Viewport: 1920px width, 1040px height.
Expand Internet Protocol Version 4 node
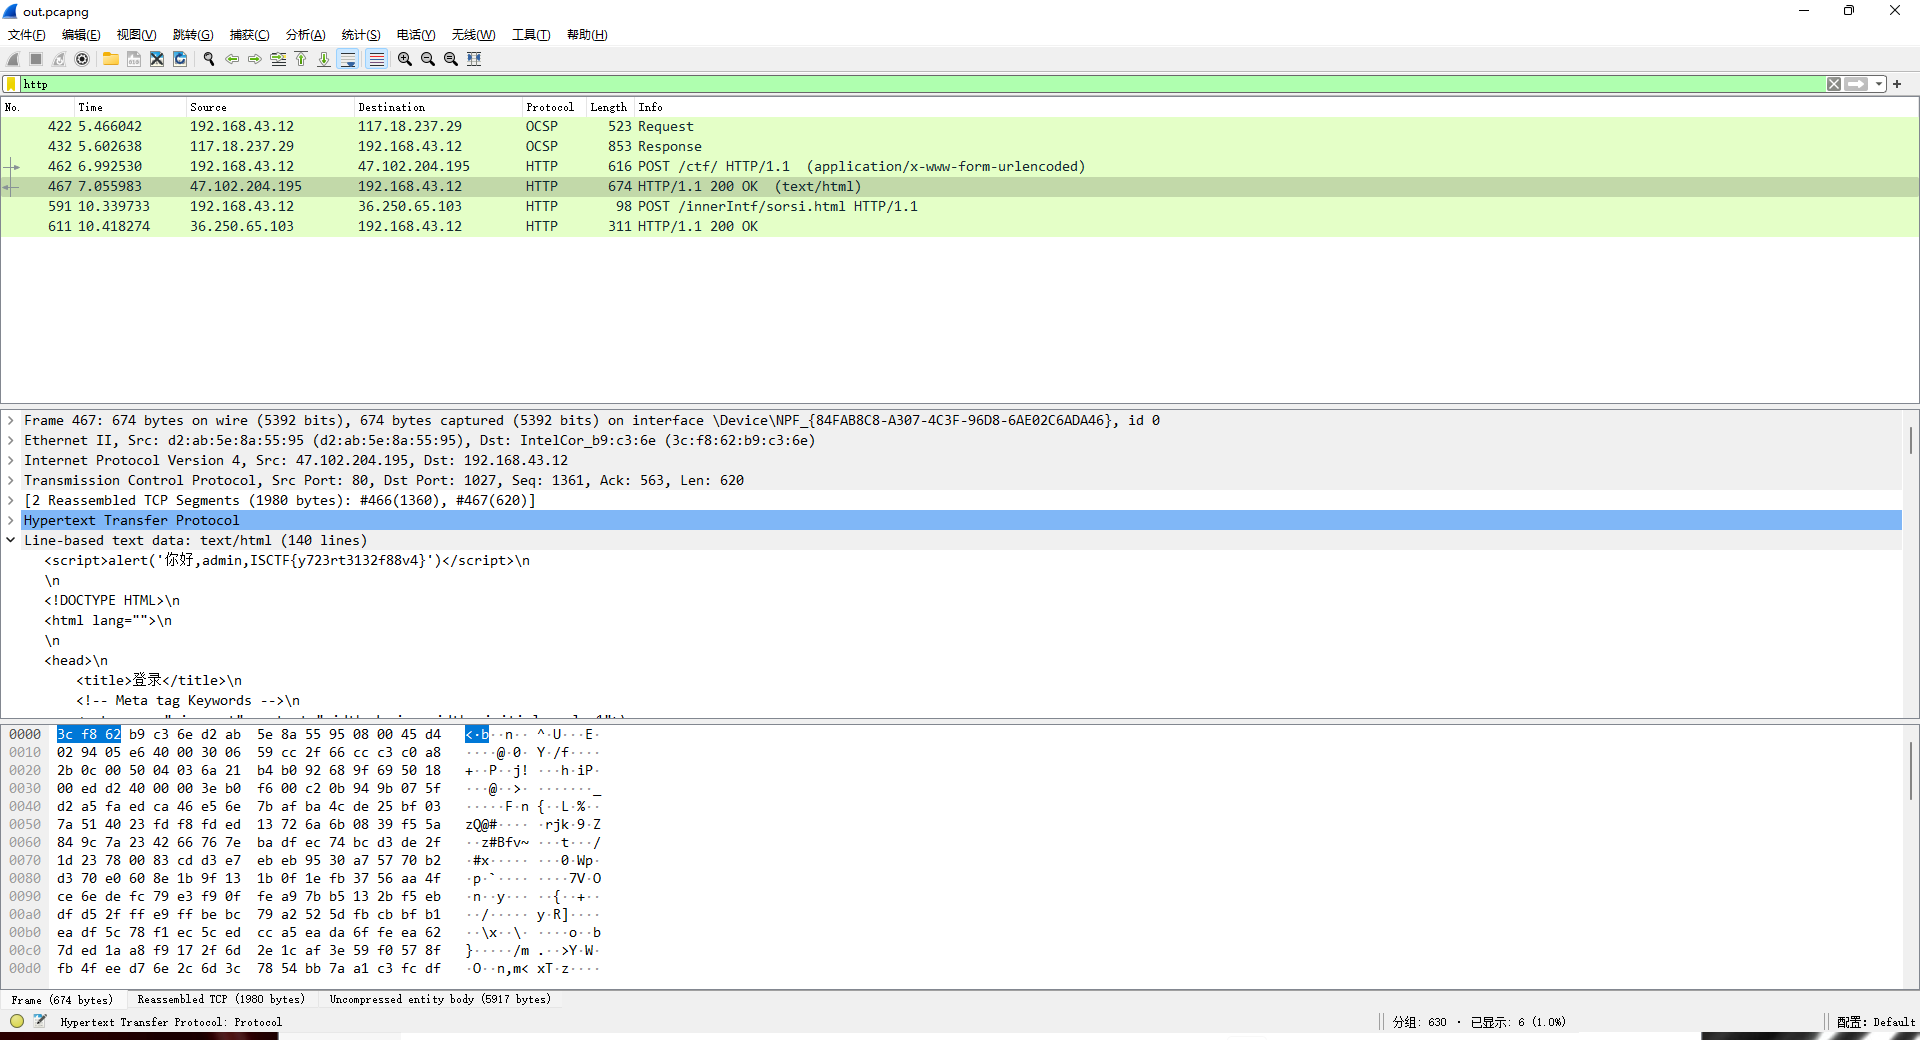click(x=11, y=461)
